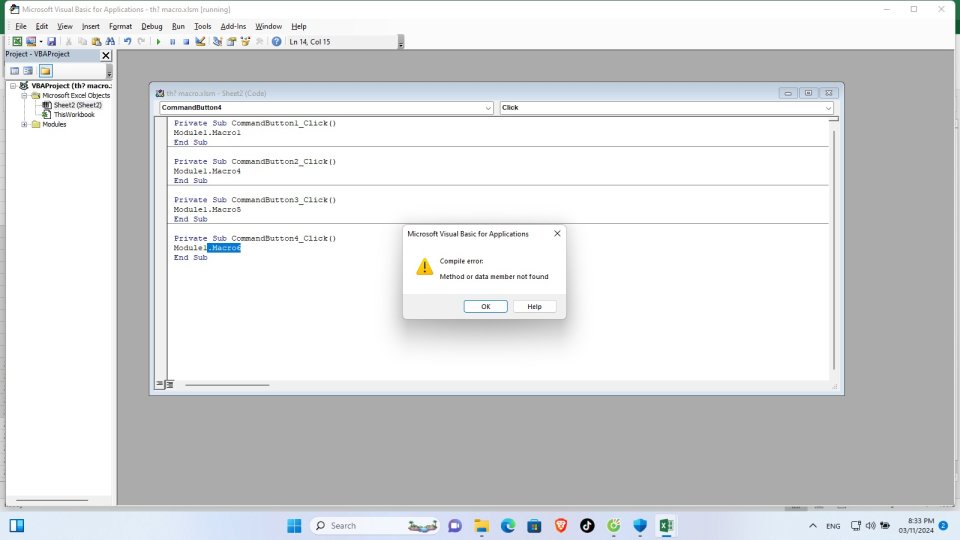Open the Debug menu
This screenshot has height=540, width=960.
(151, 26)
